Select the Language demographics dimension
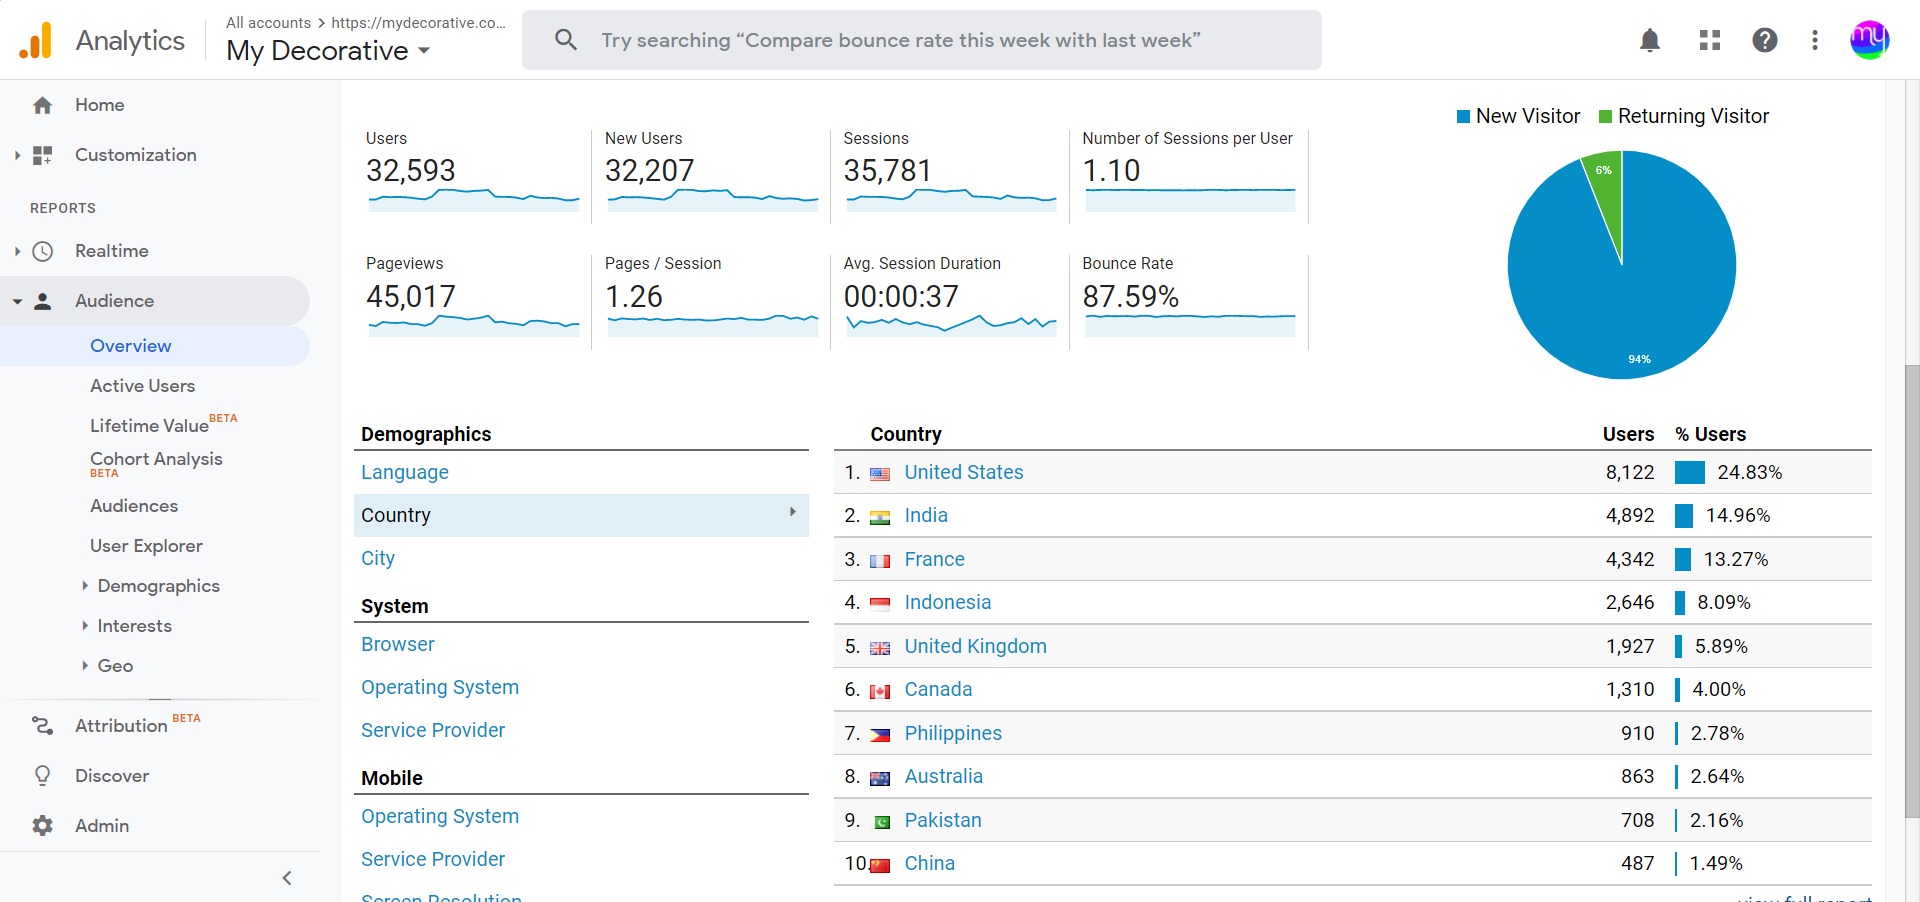The height and width of the screenshot is (902, 1920). (x=404, y=472)
